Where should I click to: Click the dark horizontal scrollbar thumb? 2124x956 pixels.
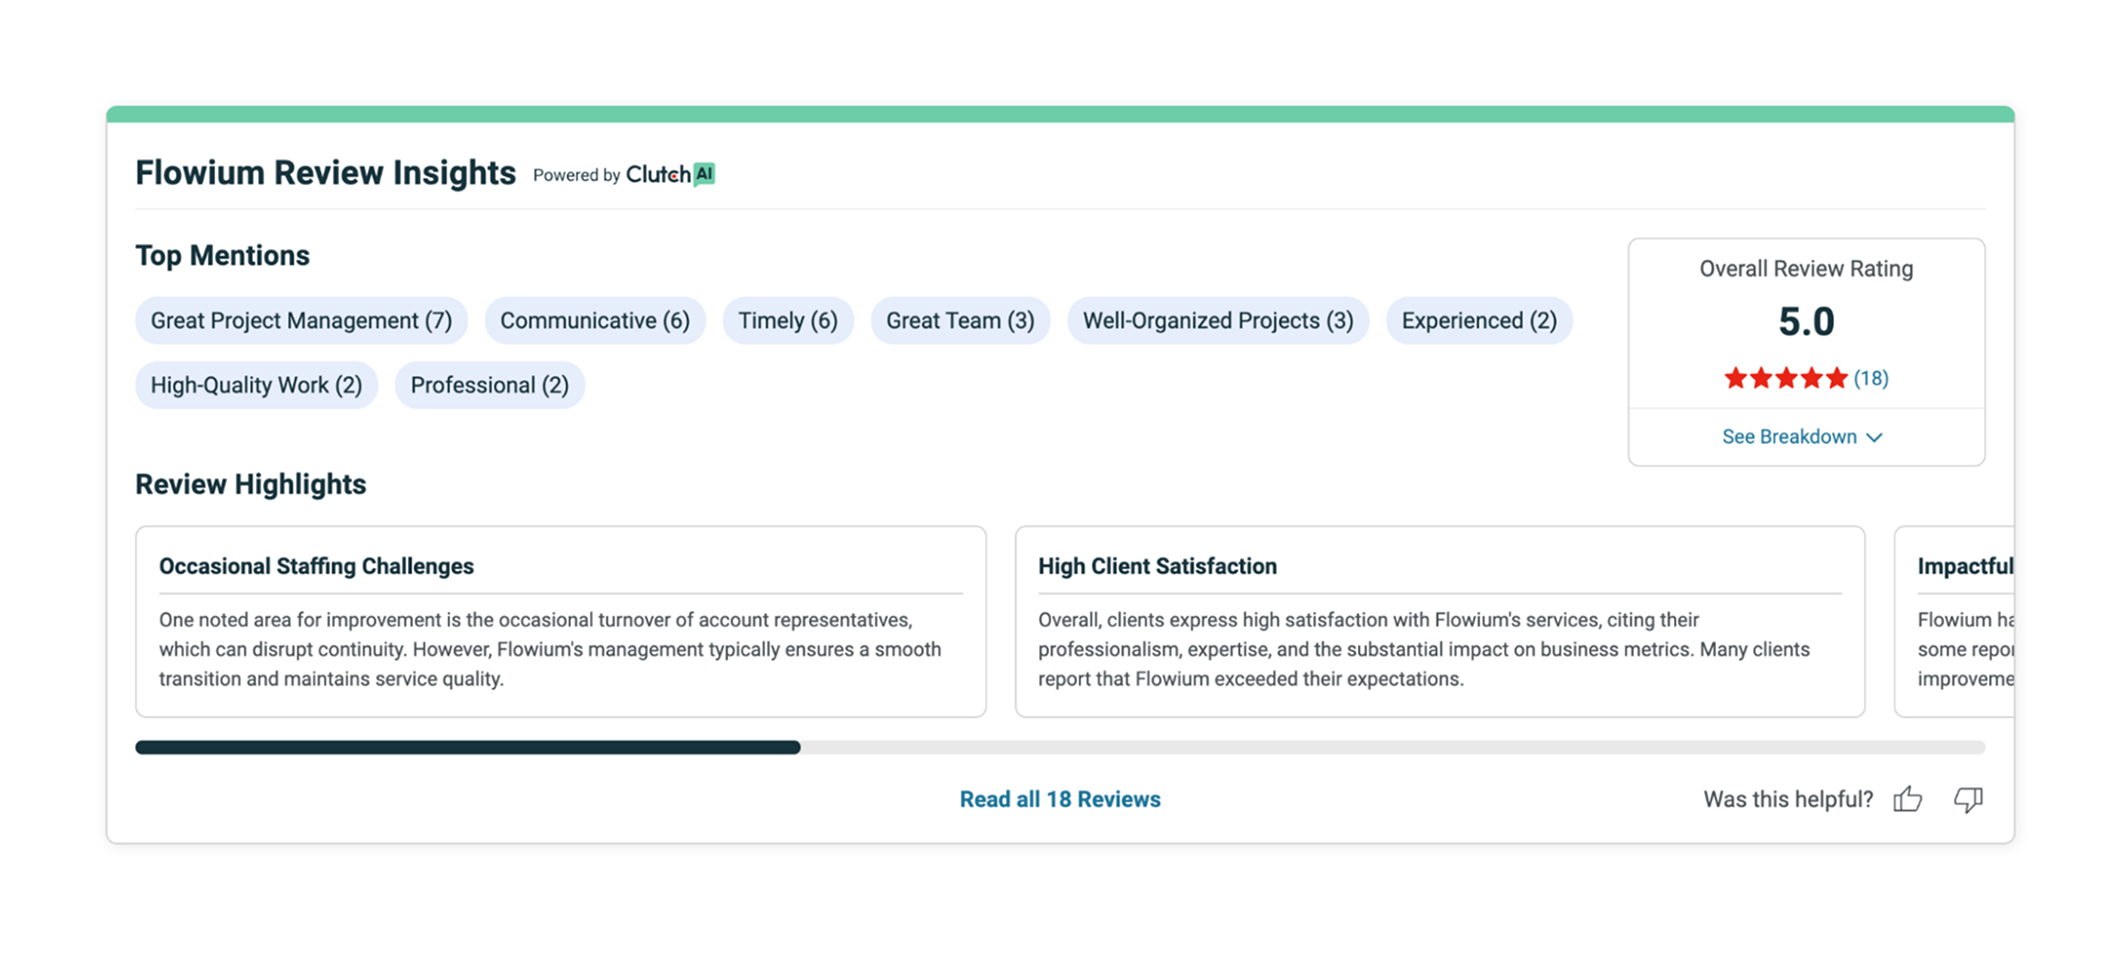coord(468,747)
